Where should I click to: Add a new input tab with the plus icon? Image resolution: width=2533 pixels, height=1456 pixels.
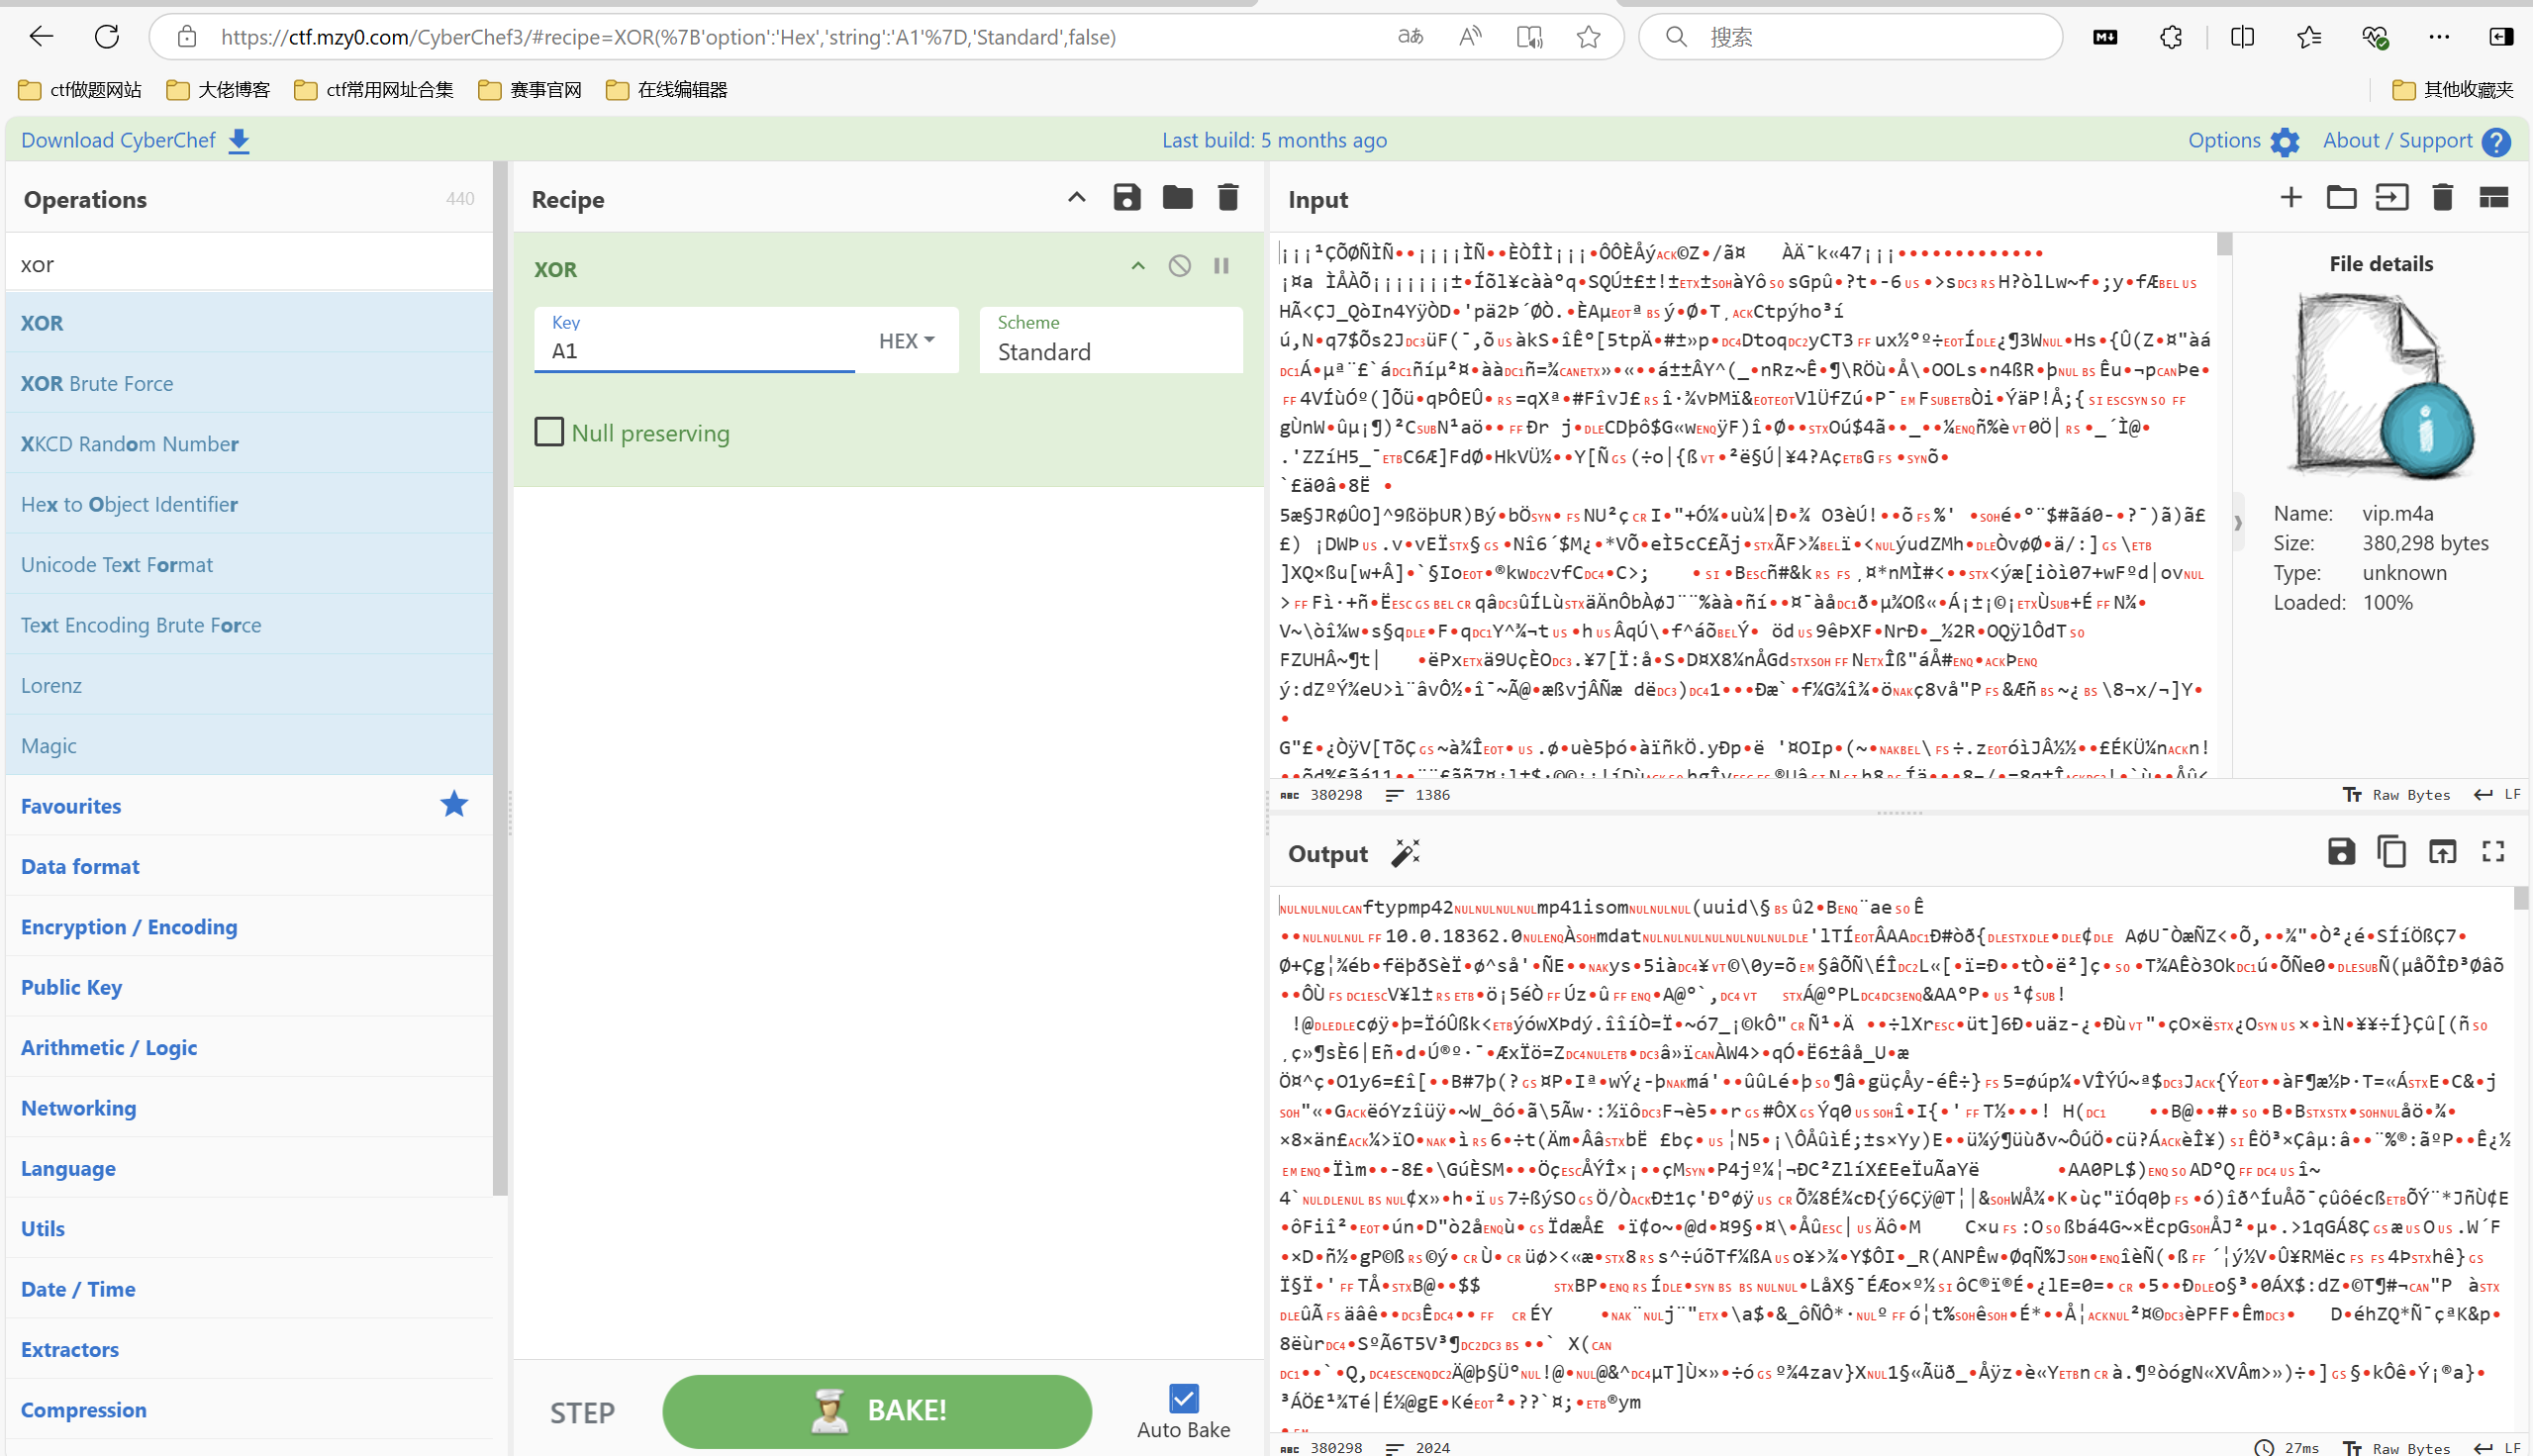(2290, 197)
